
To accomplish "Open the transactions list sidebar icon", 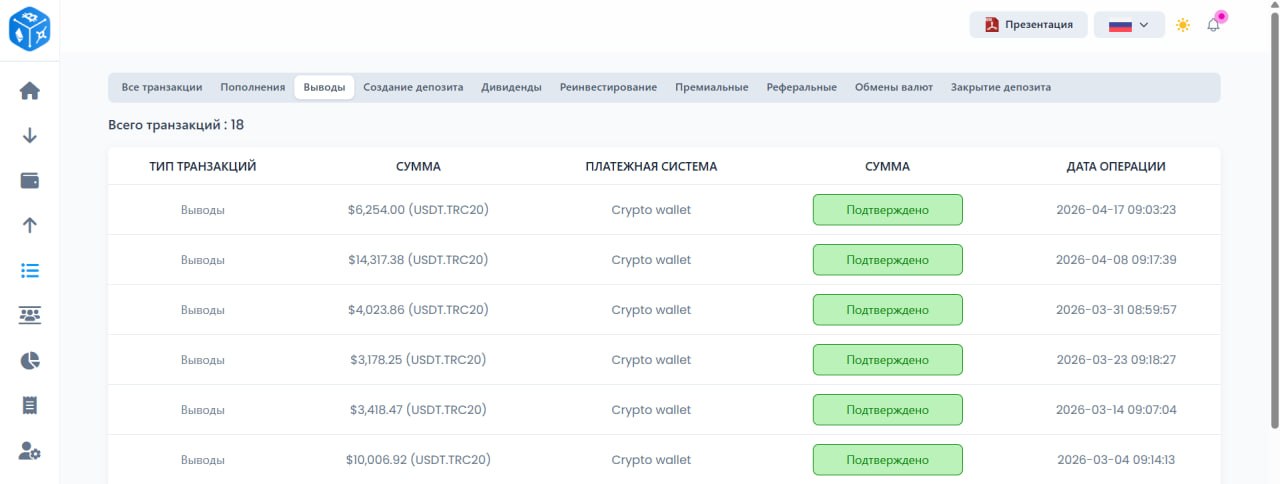I will [30, 270].
